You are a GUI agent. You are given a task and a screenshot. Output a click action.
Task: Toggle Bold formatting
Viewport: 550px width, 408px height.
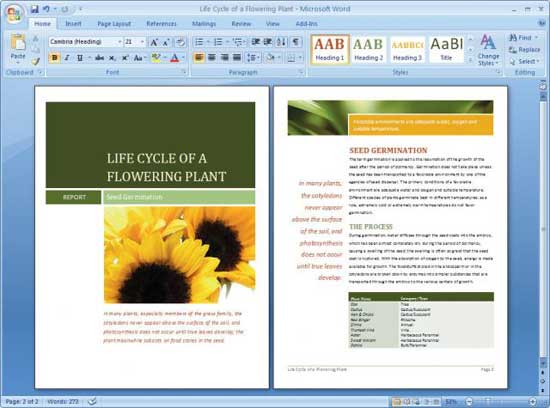pos(54,58)
